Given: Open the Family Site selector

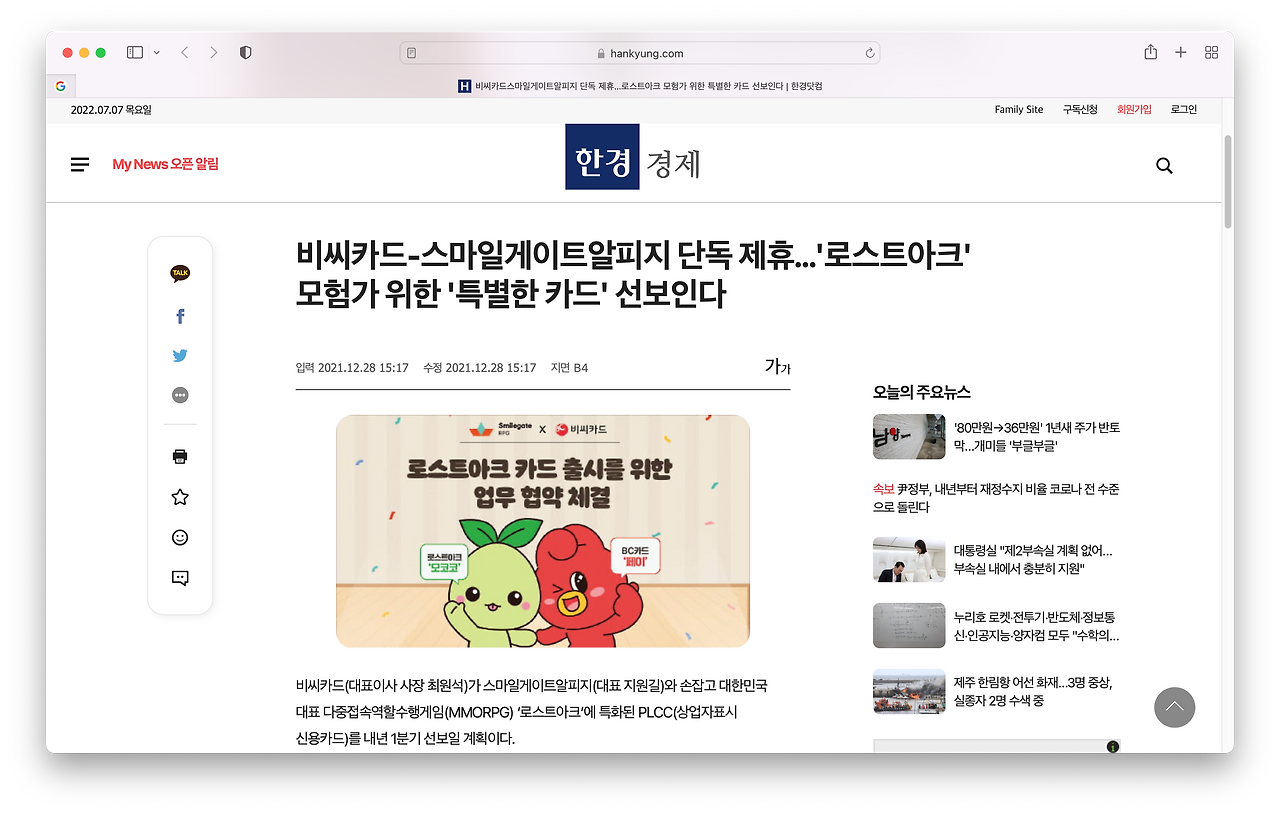Looking at the screenshot, I should click(1019, 109).
